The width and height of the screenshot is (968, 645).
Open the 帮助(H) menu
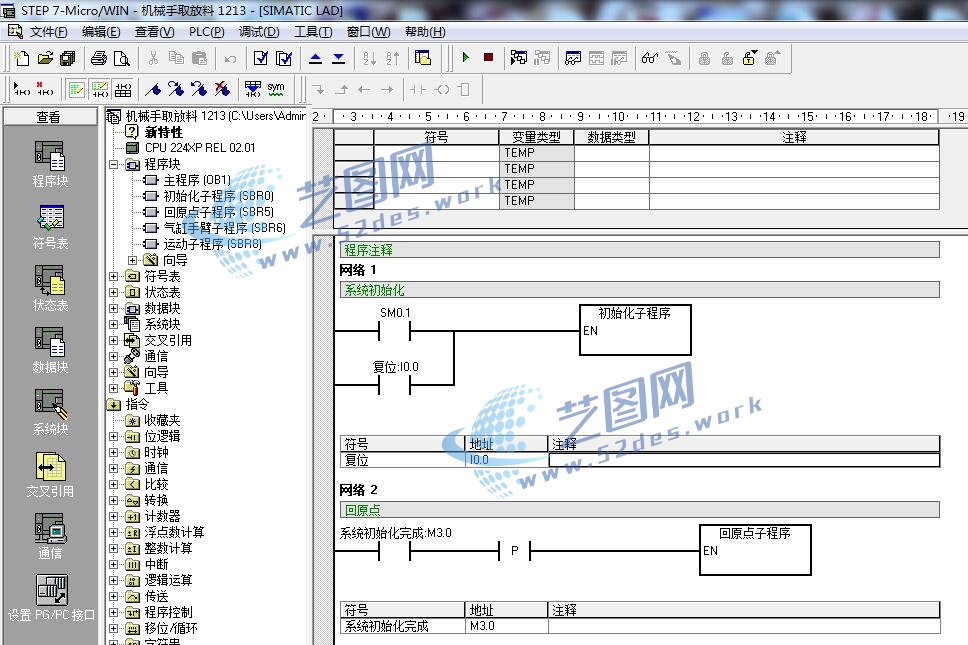tap(425, 31)
